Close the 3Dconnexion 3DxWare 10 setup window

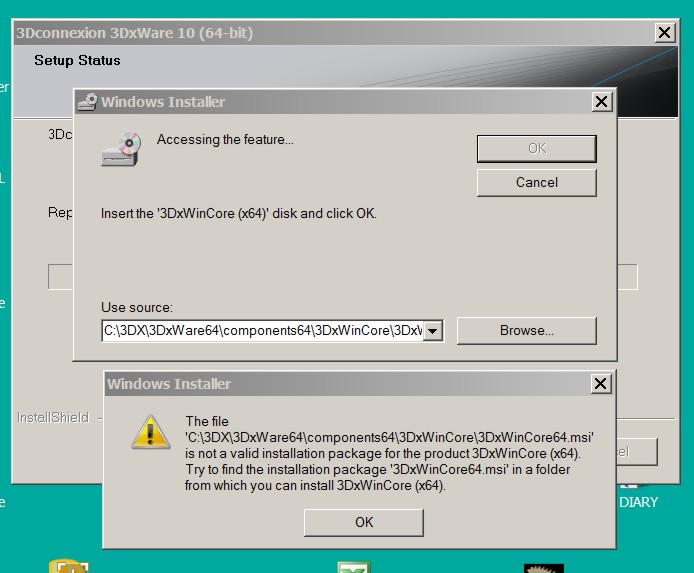pos(664,33)
